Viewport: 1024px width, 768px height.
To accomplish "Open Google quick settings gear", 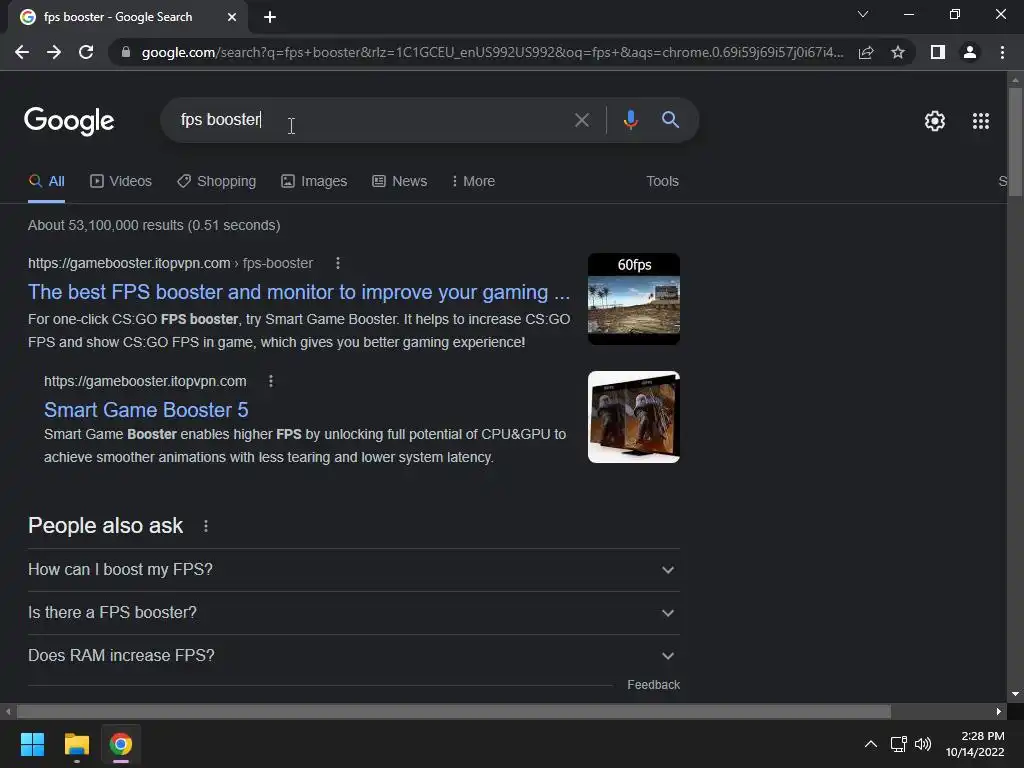I will point(935,121).
